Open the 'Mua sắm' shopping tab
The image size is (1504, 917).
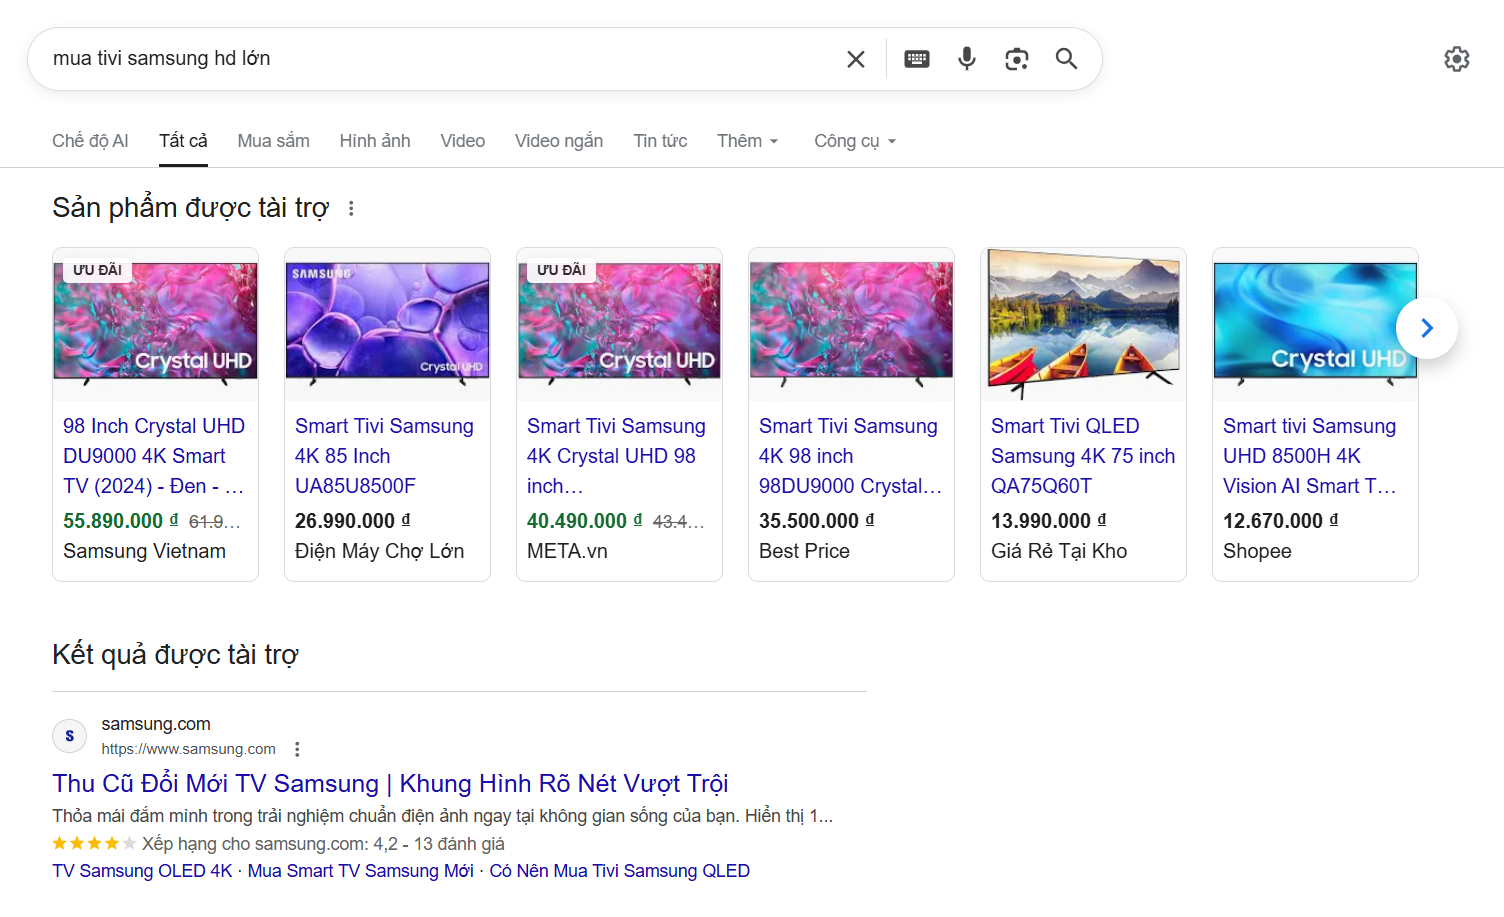[x=273, y=141]
